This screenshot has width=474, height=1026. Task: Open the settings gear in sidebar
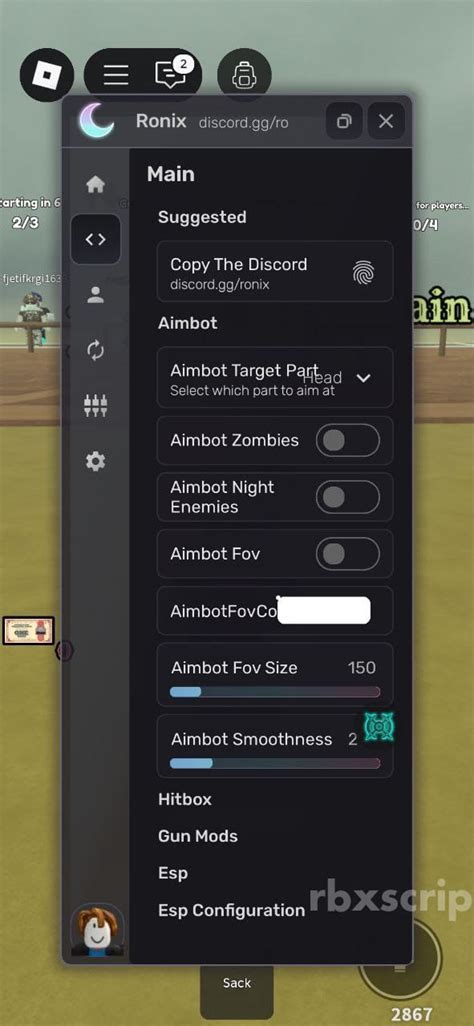click(96, 462)
